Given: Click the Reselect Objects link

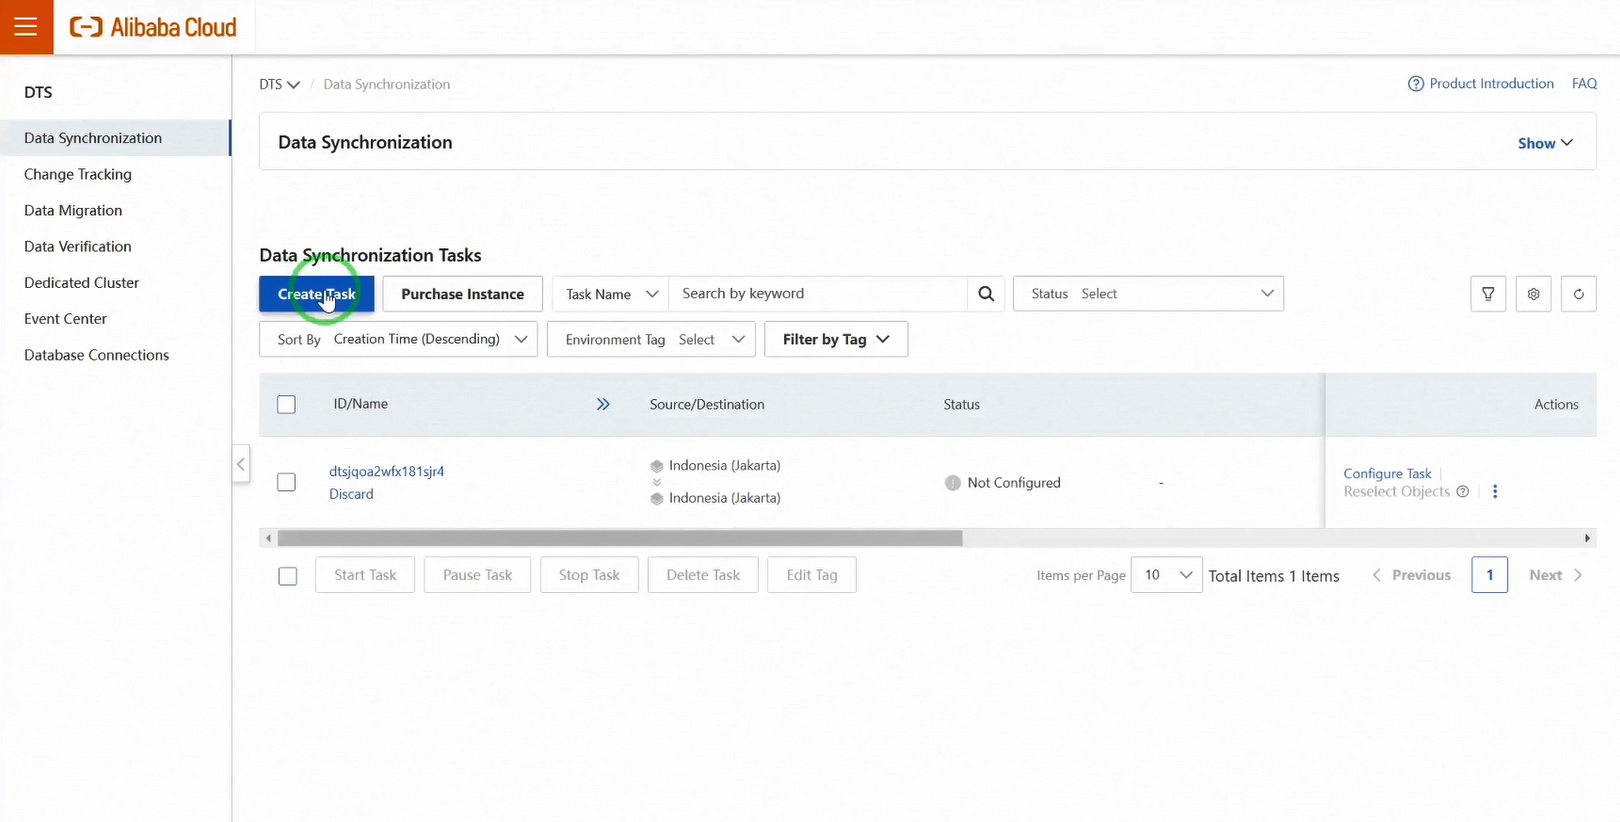Looking at the screenshot, I should [1396, 491].
